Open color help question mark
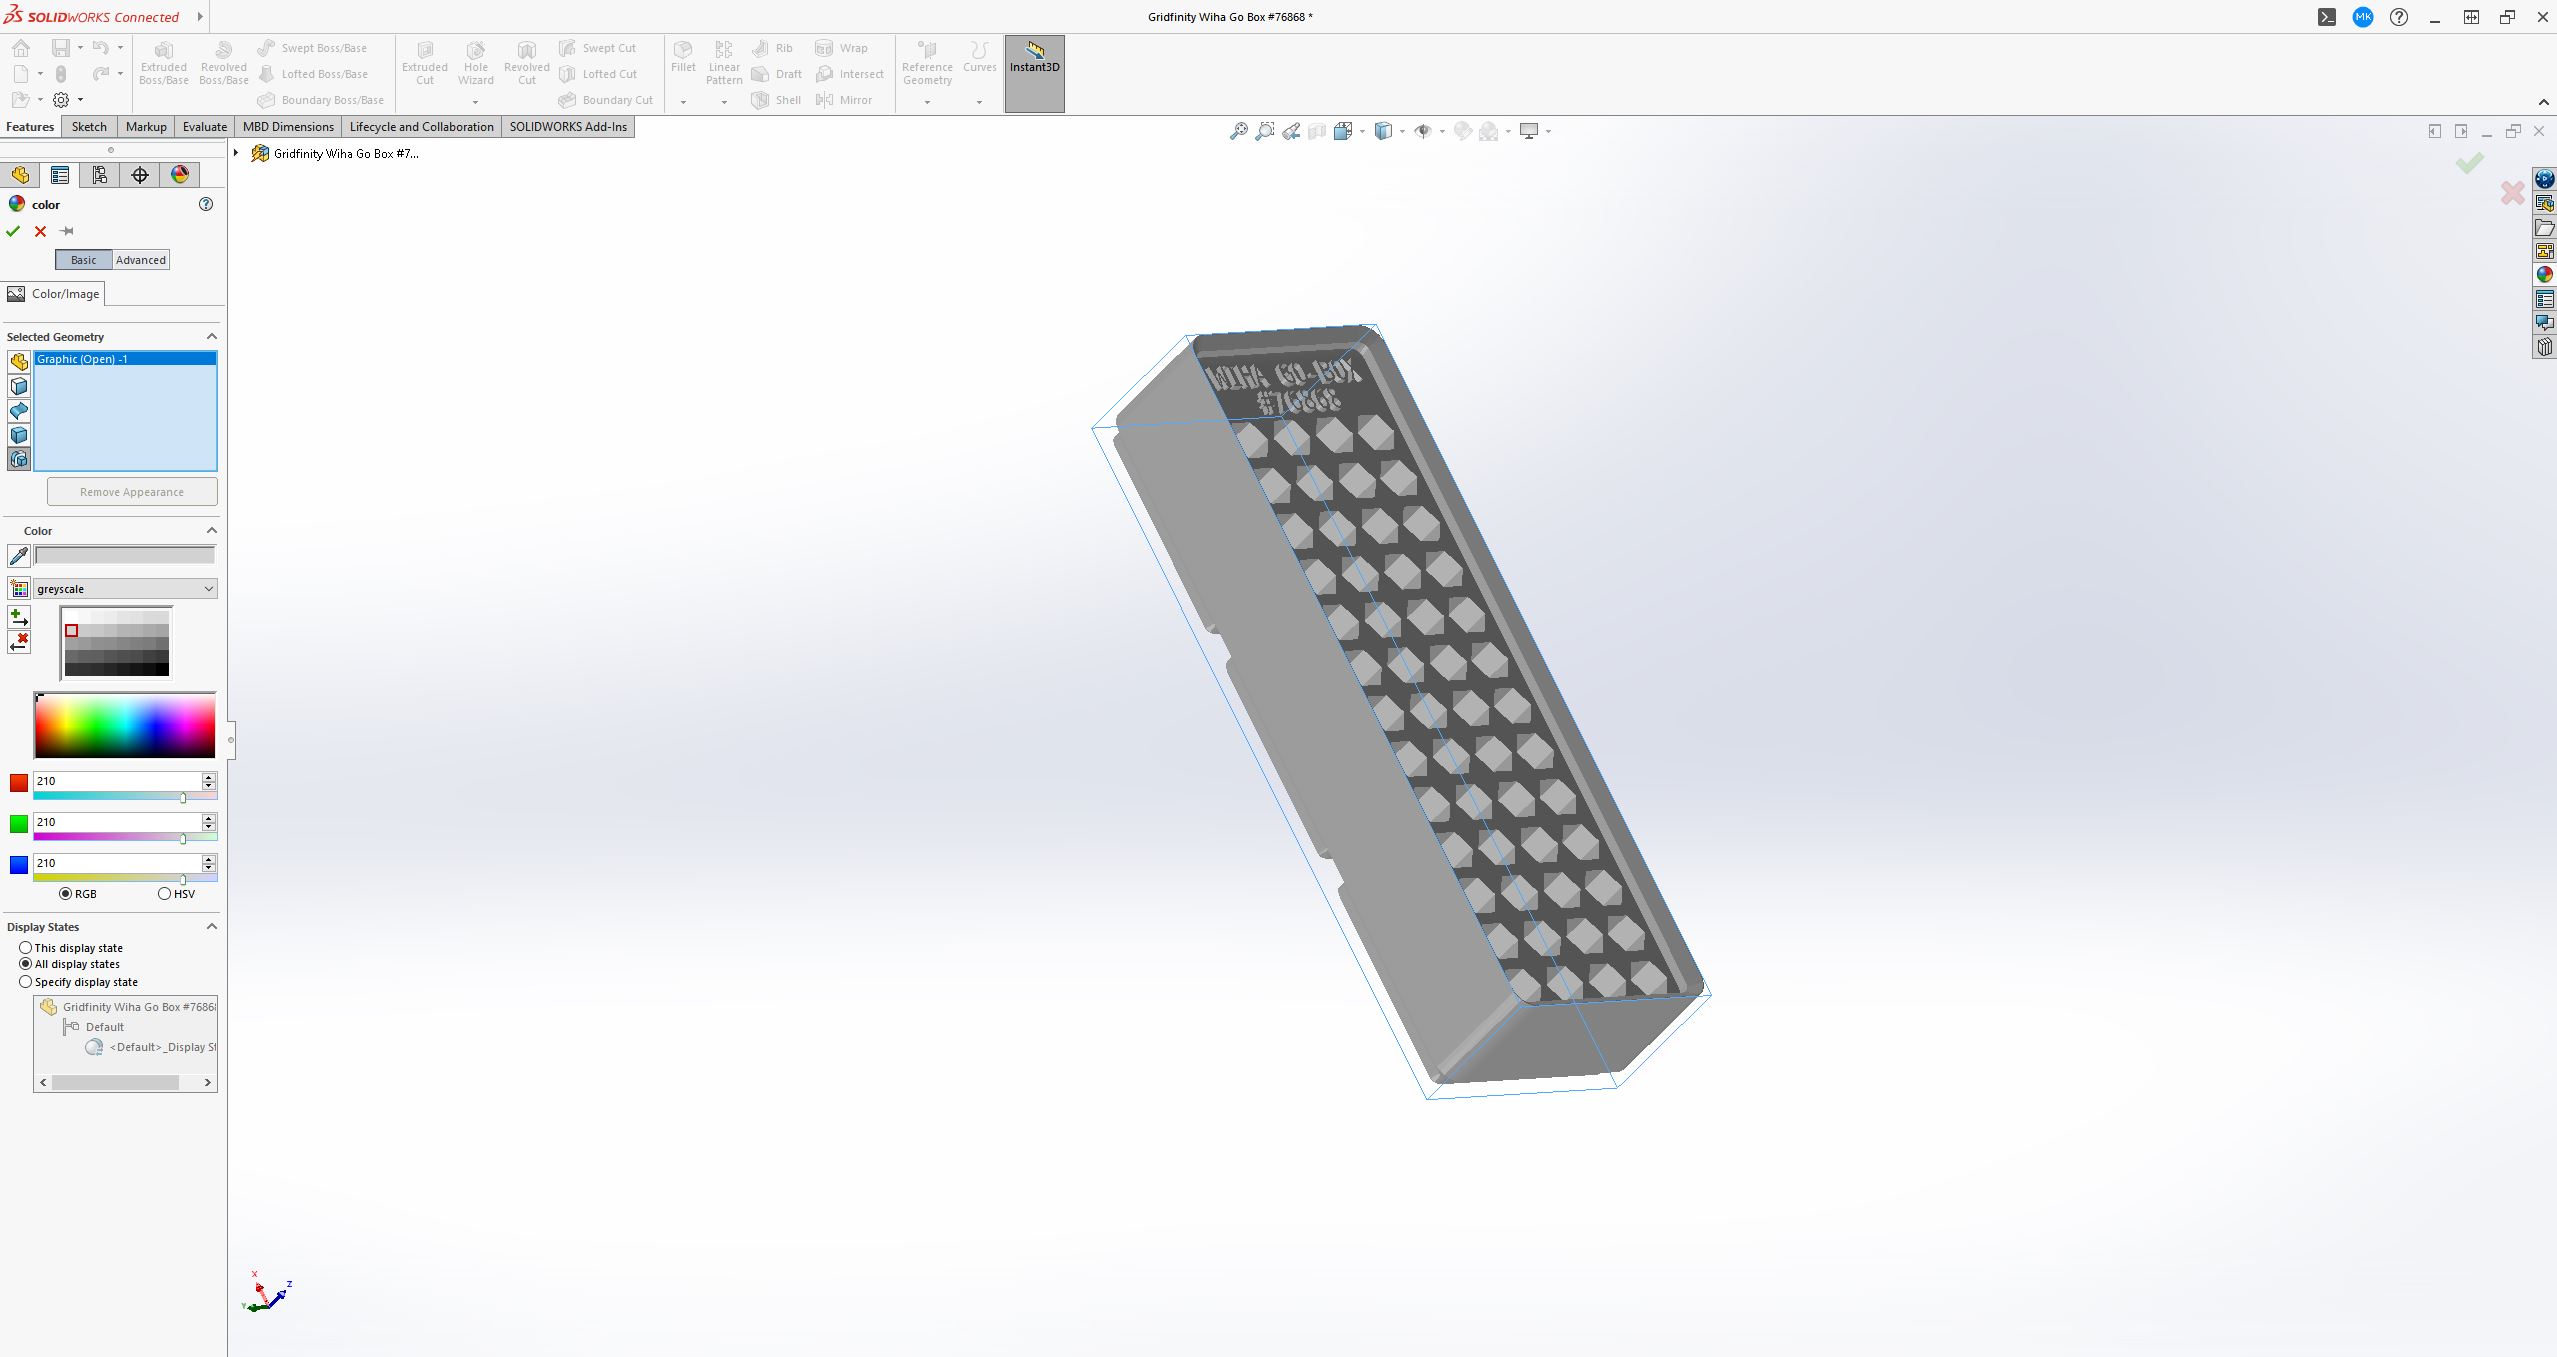2557x1357 pixels. coord(206,204)
